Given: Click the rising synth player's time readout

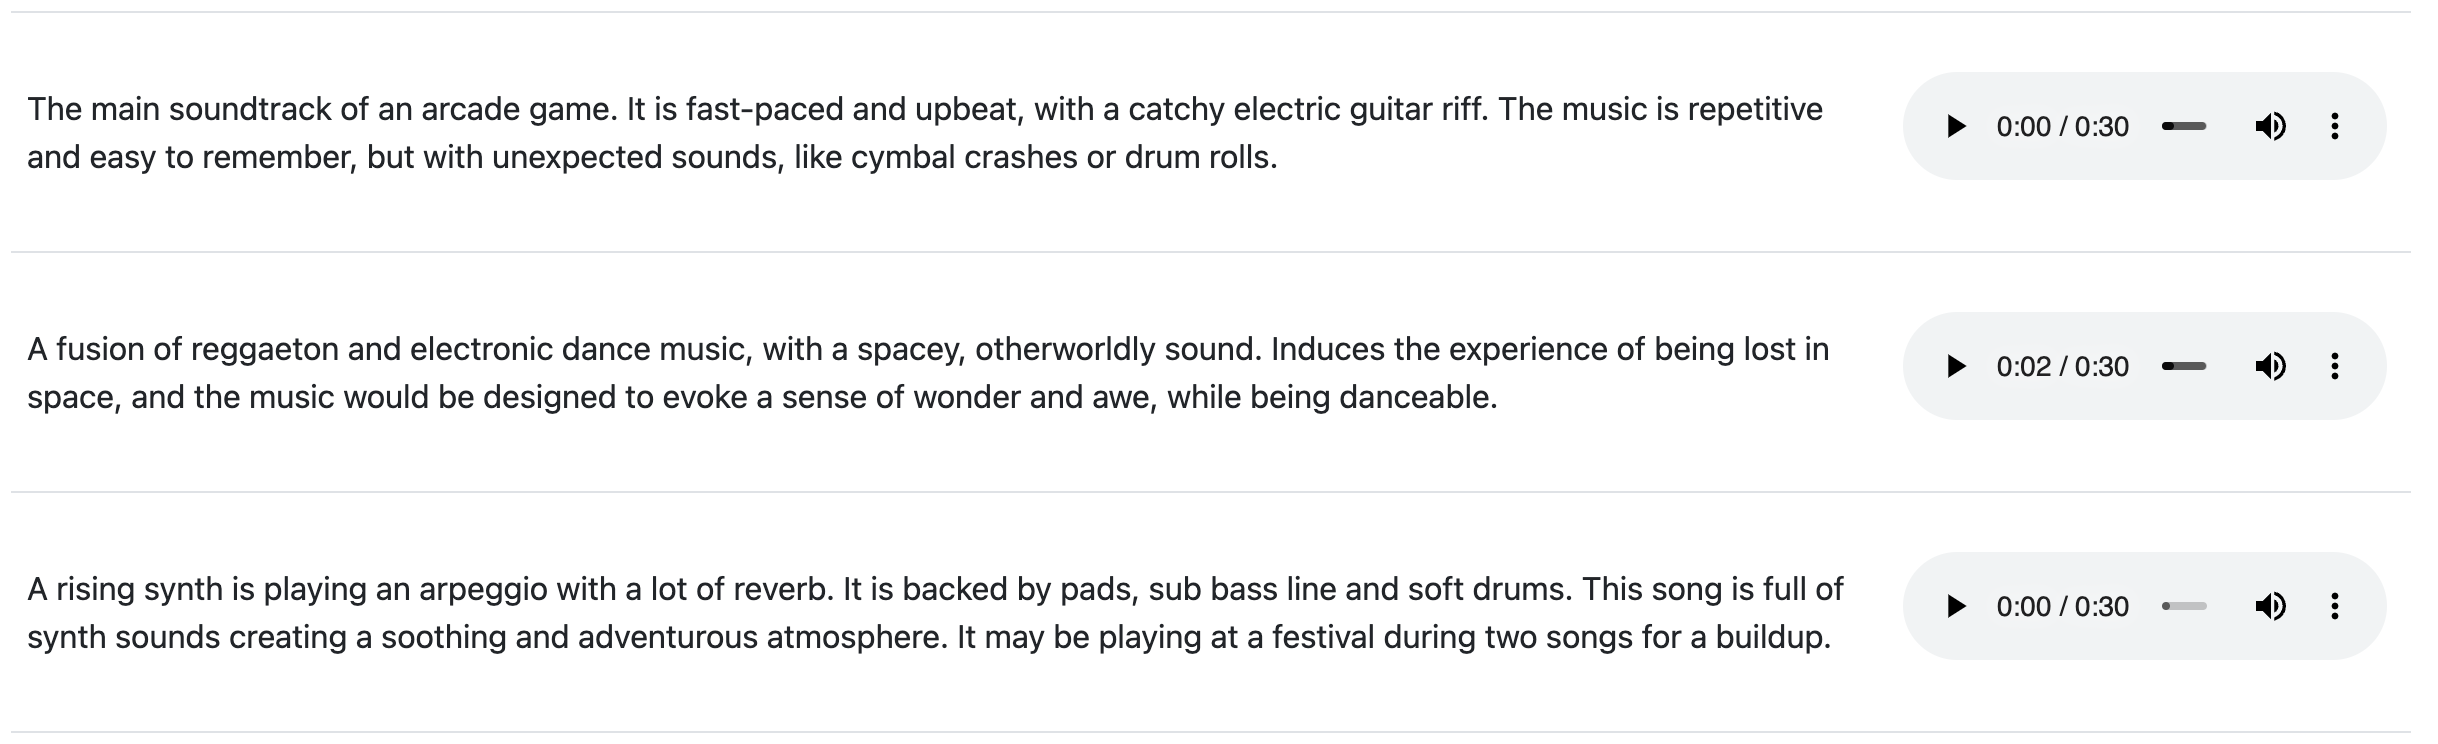Looking at the screenshot, I should (2062, 607).
